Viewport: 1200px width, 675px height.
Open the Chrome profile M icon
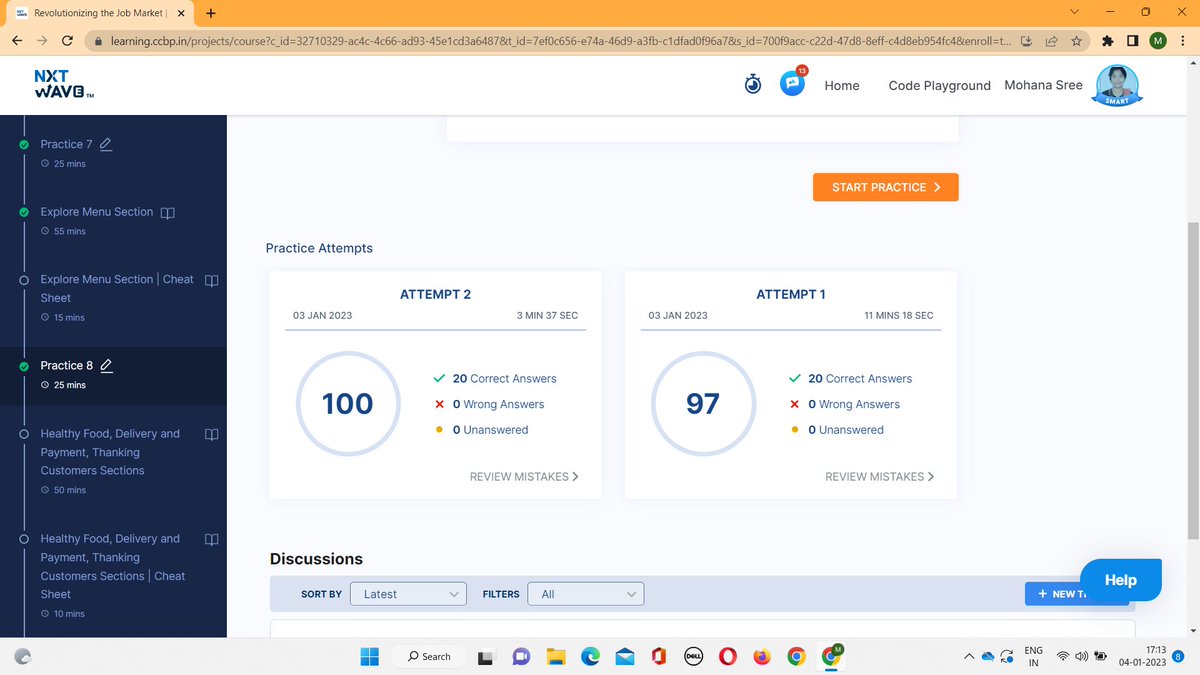[1157, 41]
